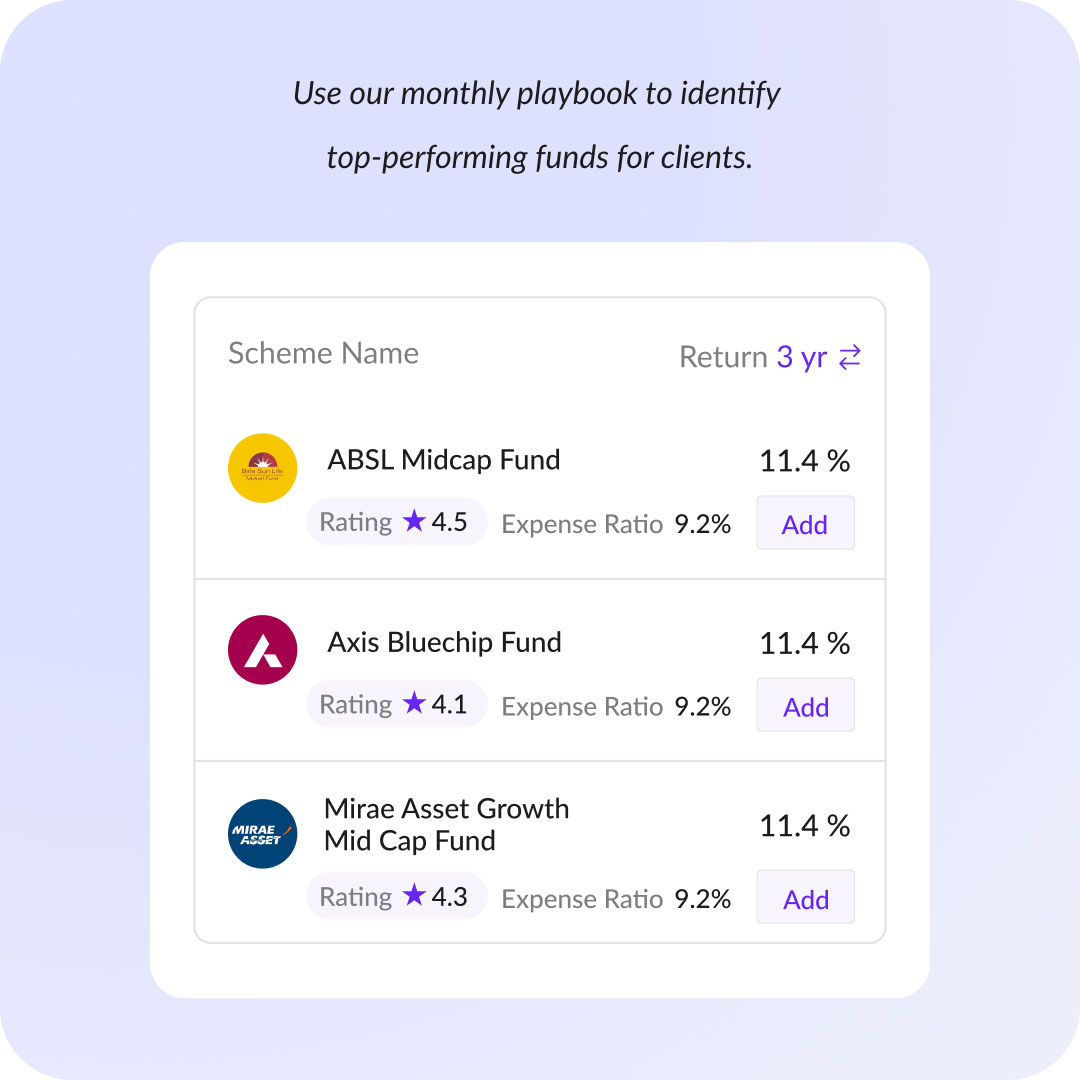
Task: Add Mirae Asset Growth Mid Cap Fund
Action: (805, 899)
